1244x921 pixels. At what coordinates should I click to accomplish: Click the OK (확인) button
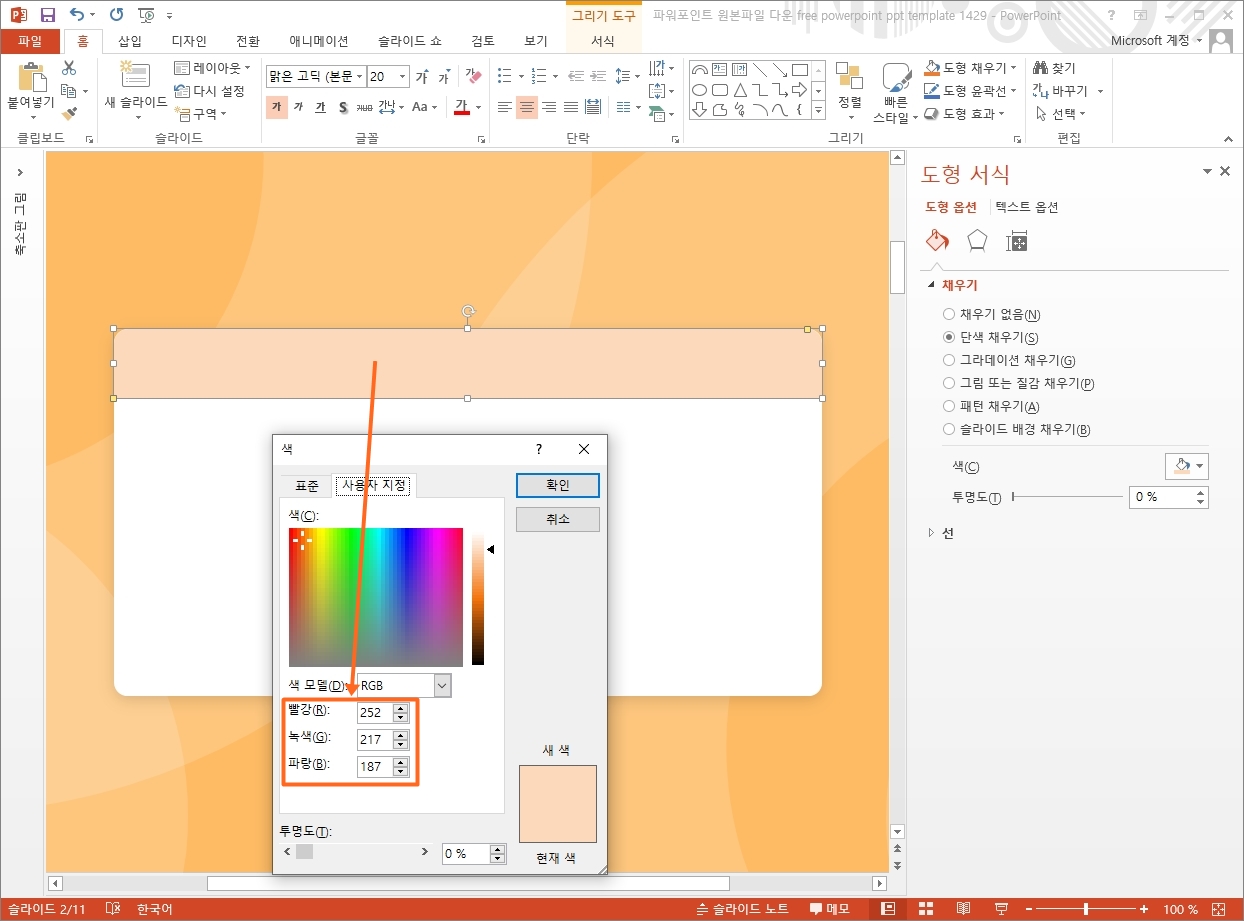coord(558,485)
